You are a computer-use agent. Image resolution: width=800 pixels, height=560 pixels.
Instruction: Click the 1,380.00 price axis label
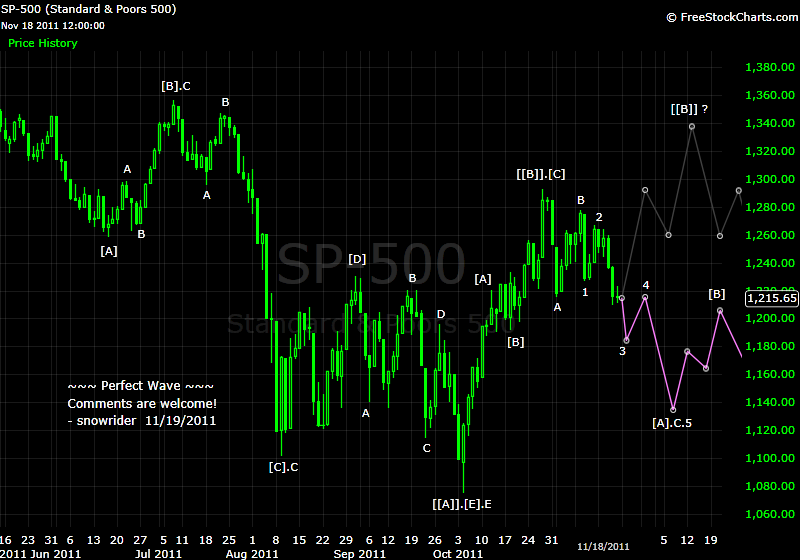coord(770,67)
